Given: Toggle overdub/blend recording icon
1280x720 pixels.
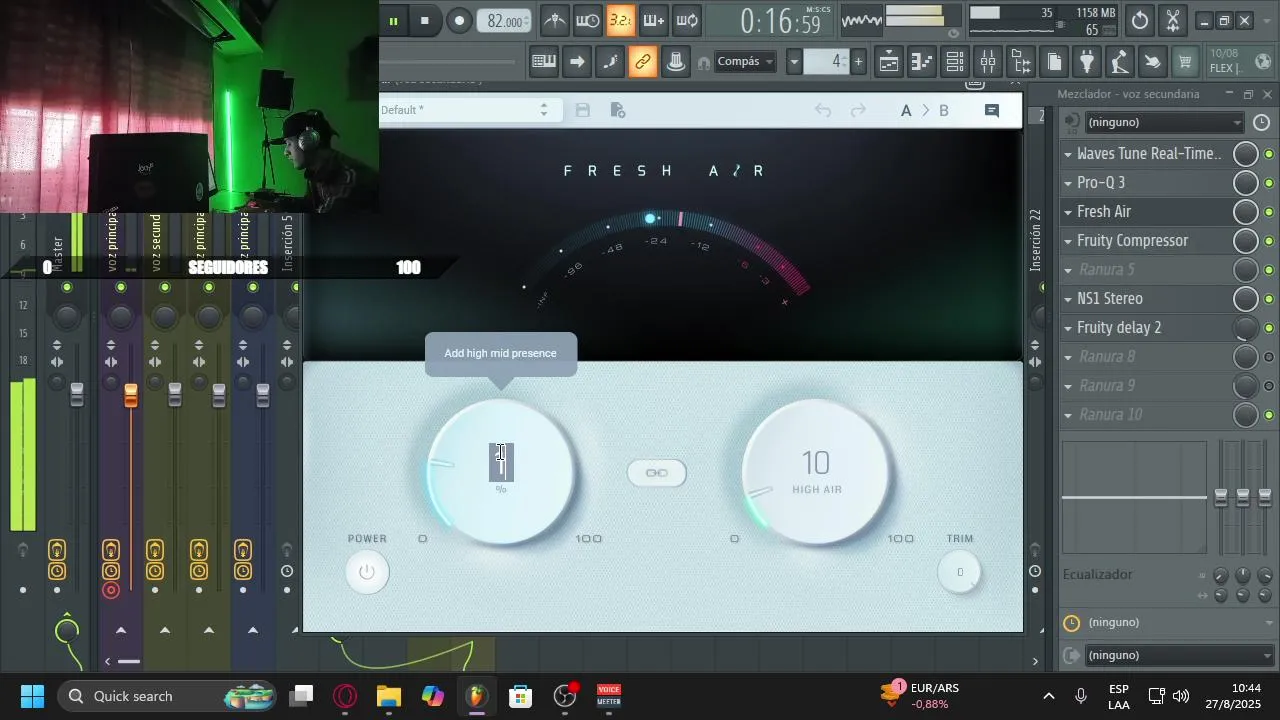Looking at the screenshot, I should coord(654,21).
